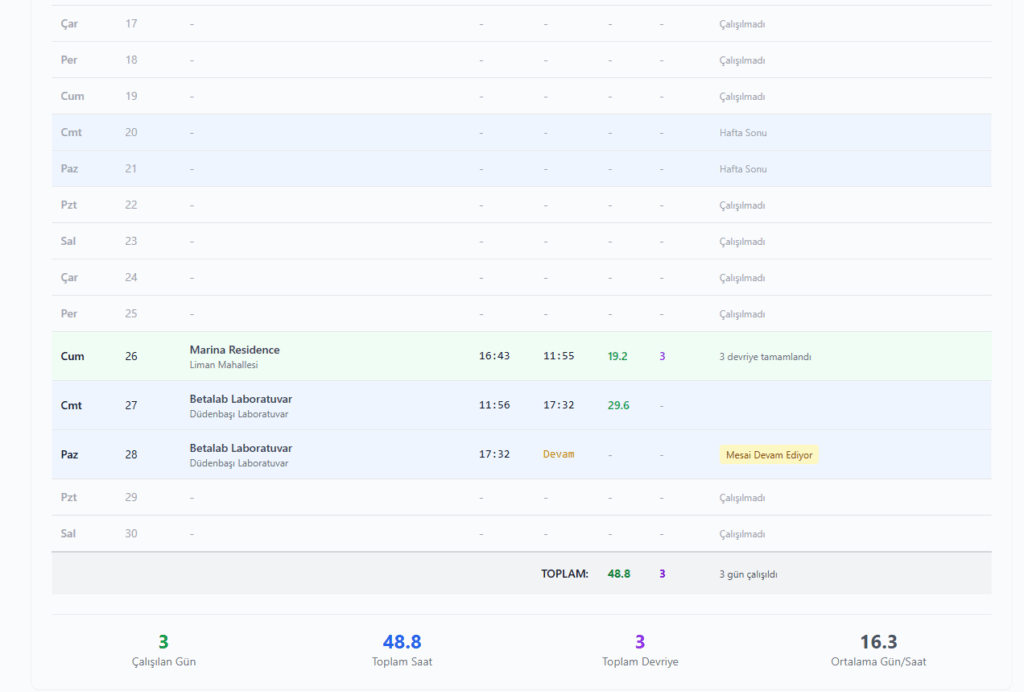Click the TOPLAM label in the footer row
Image resolution: width=1024 pixels, height=692 pixels.
564,574
